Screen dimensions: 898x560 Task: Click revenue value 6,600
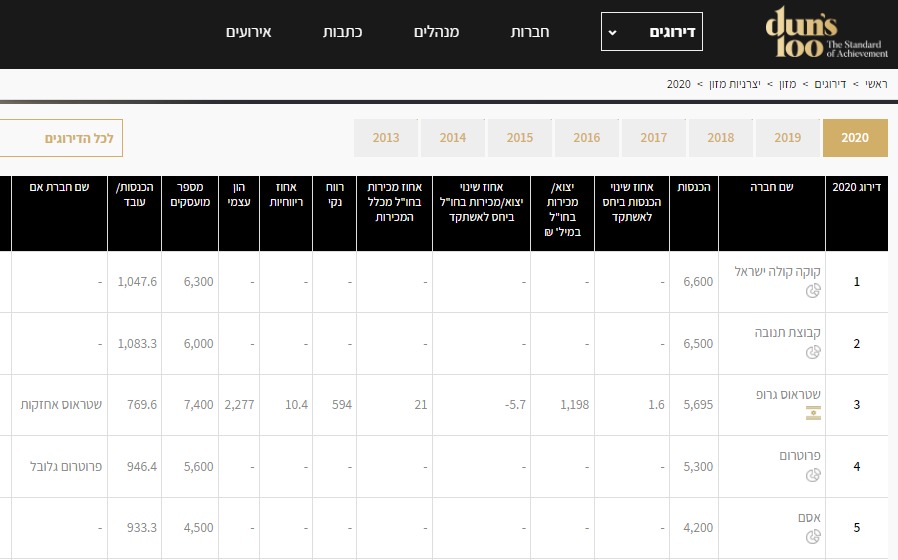coord(698,282)
